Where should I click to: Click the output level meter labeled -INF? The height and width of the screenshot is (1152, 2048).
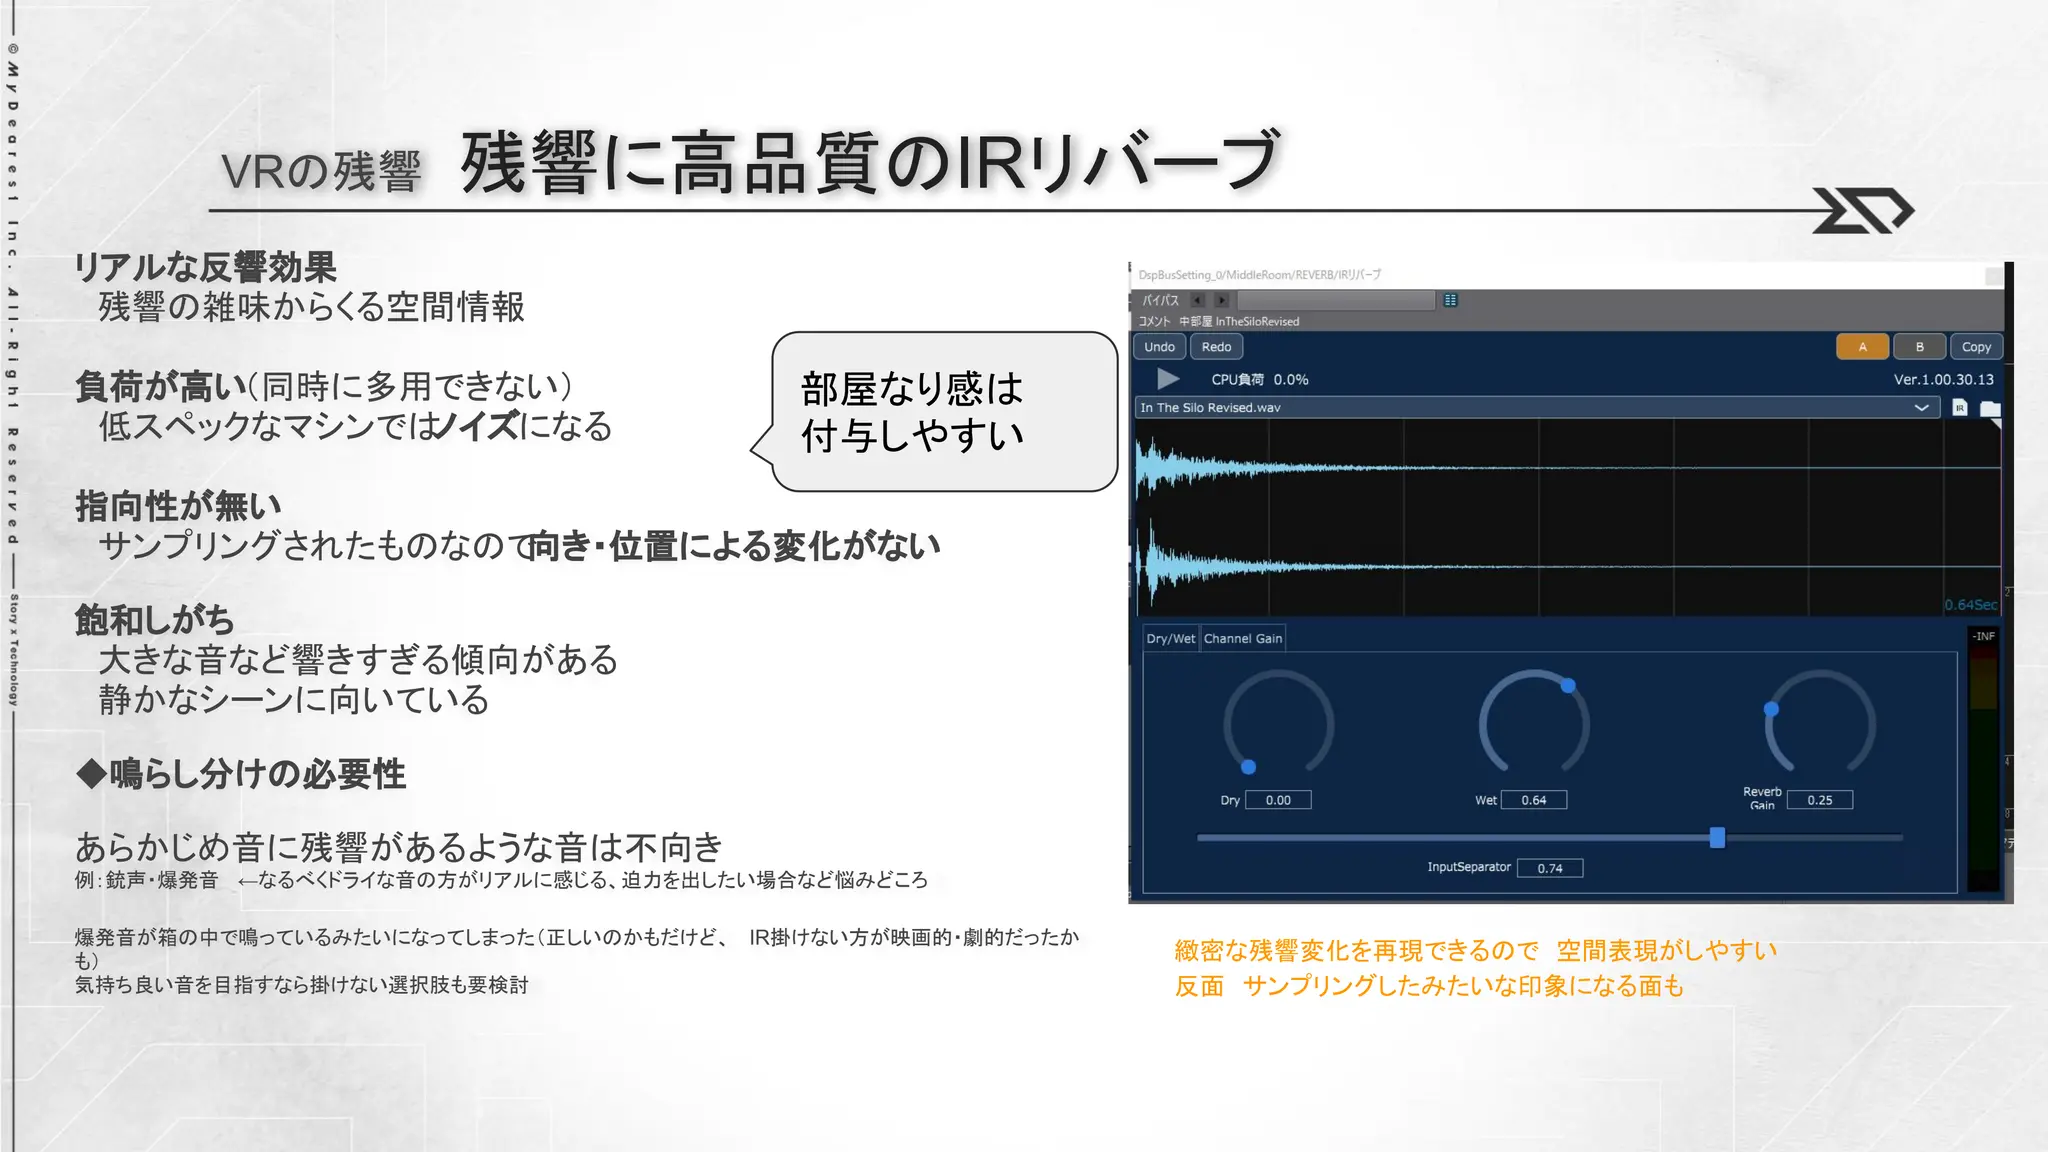pos(1983,758)
